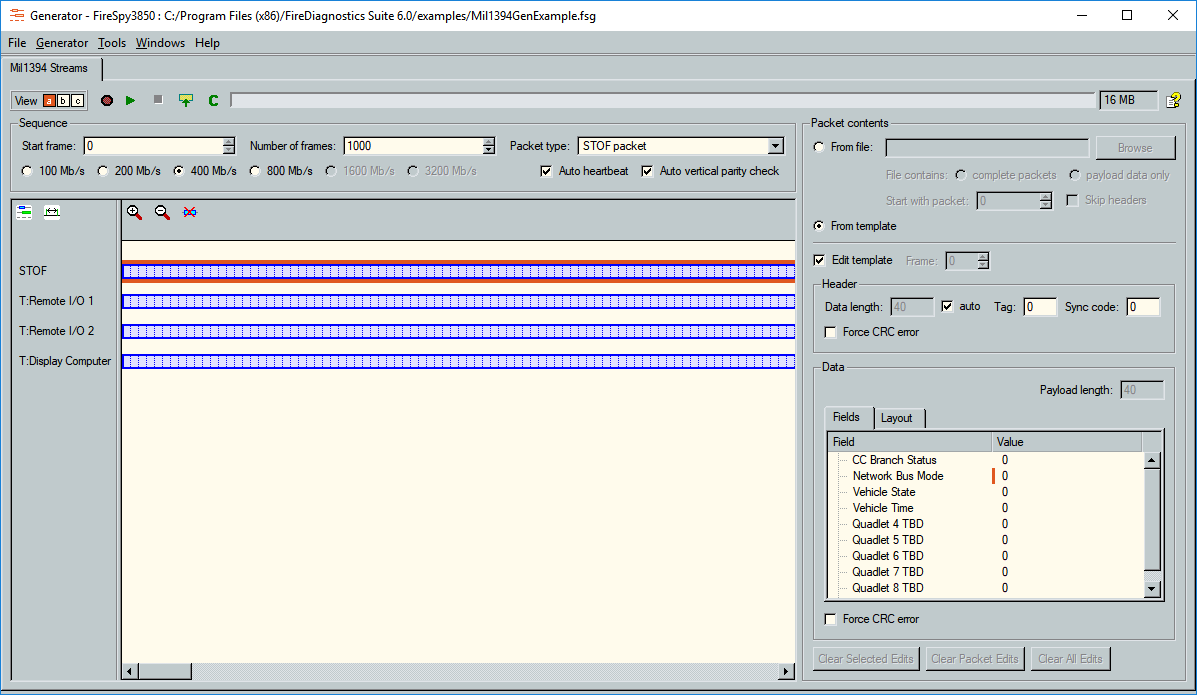
Task: Click the stop generation icon
Action: pyautogui.click(x=157, y=100)
